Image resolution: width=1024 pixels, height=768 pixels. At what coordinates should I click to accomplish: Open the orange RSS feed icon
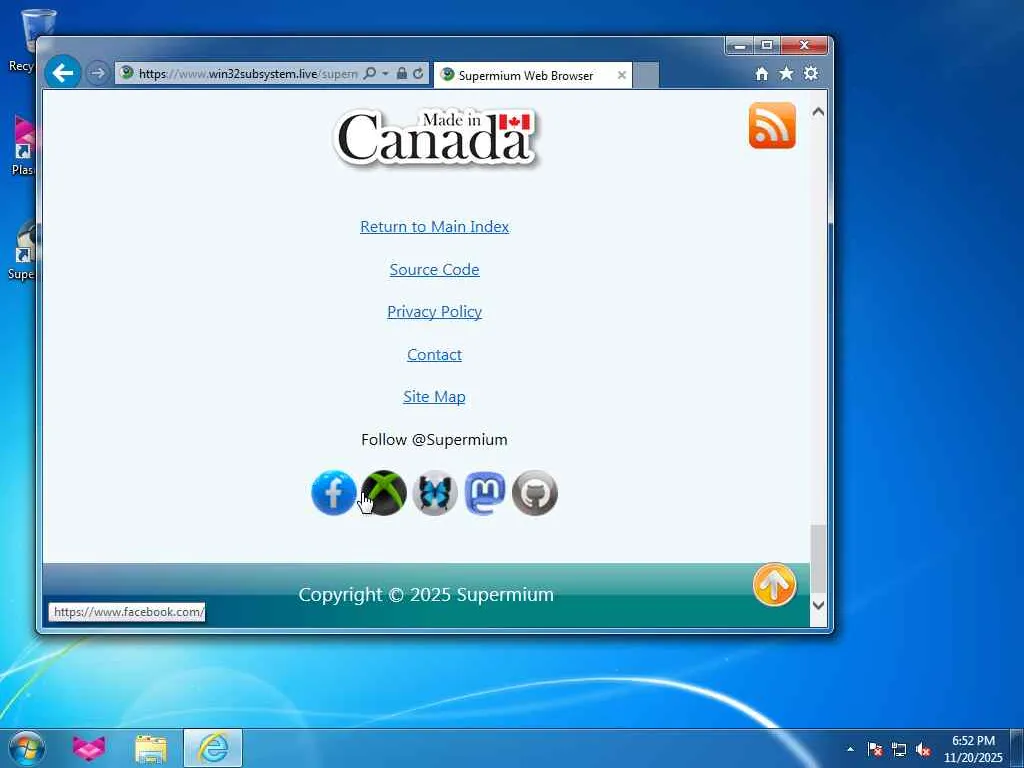pyautogui.click(x=772, y=125)
